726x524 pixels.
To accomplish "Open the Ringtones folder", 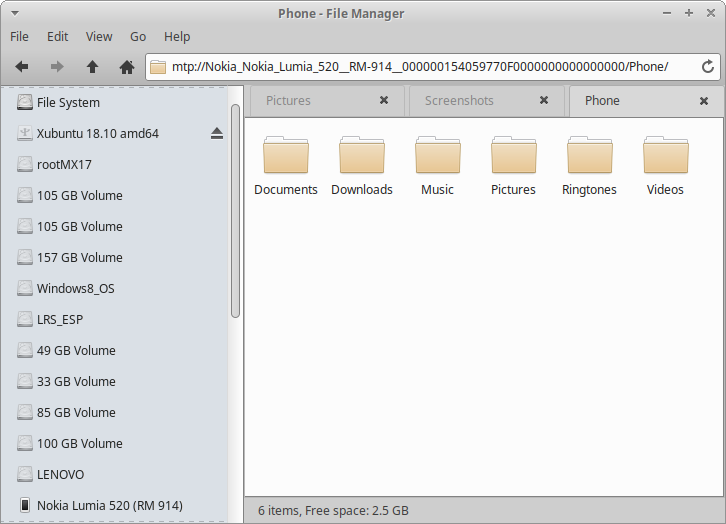I will 589,166.
